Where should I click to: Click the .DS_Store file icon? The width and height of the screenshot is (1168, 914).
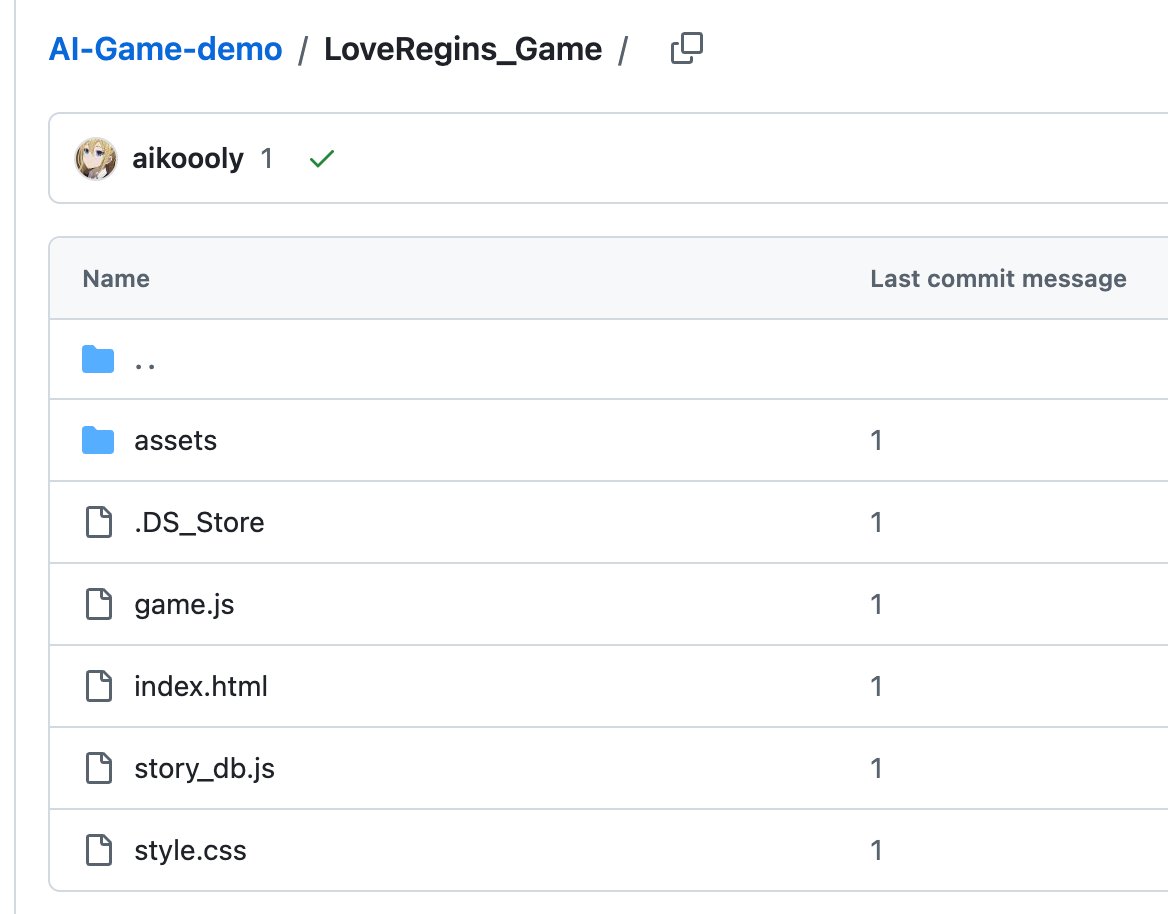[98, 522]
